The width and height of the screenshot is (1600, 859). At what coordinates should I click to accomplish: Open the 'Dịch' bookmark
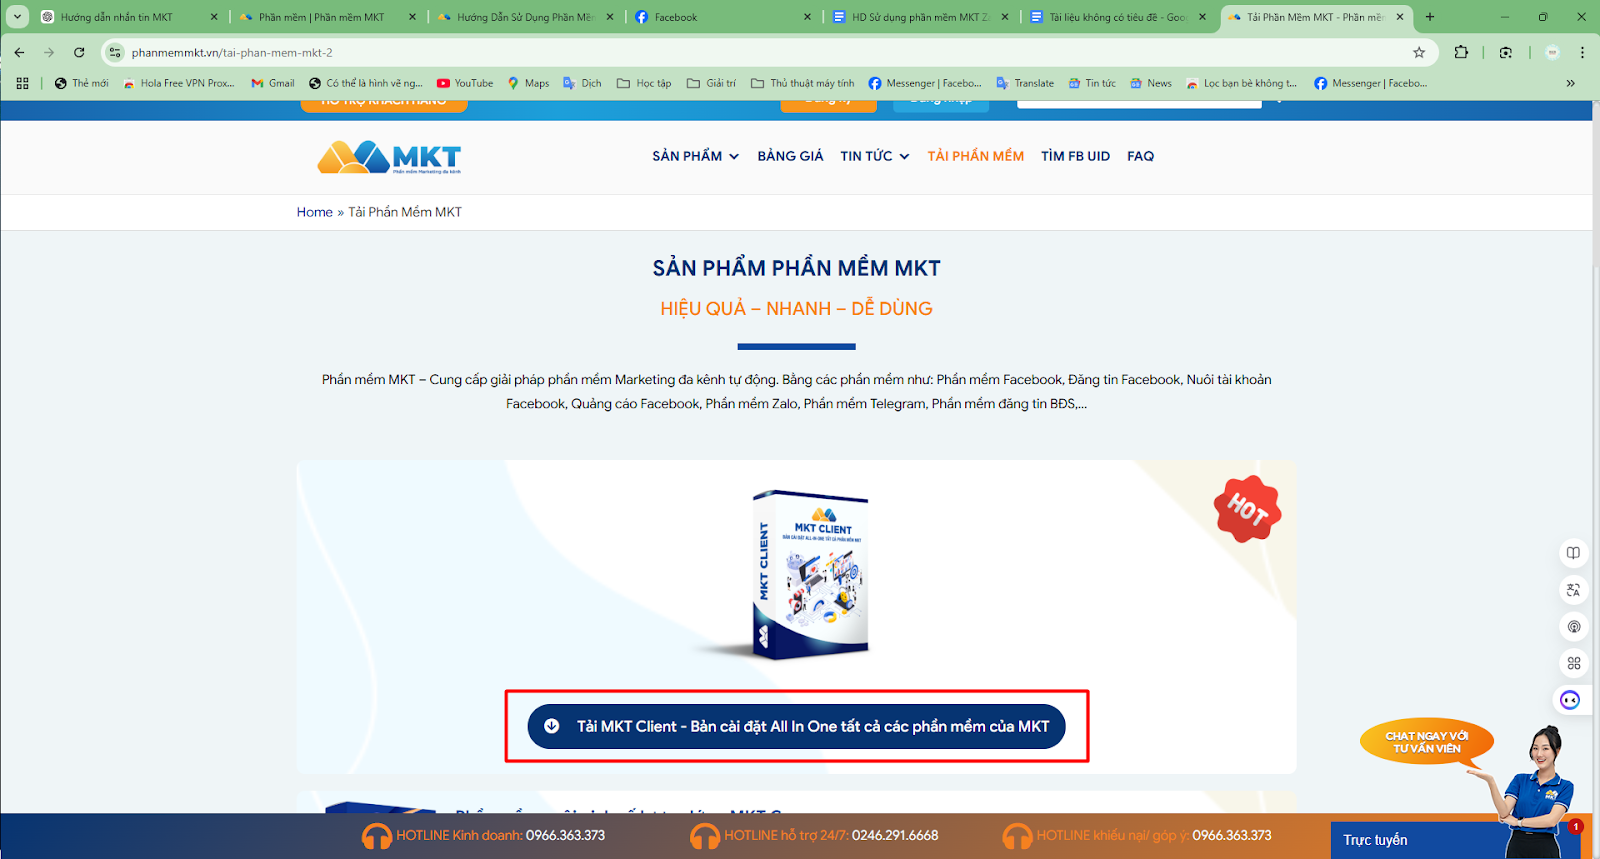pos(582,83)
